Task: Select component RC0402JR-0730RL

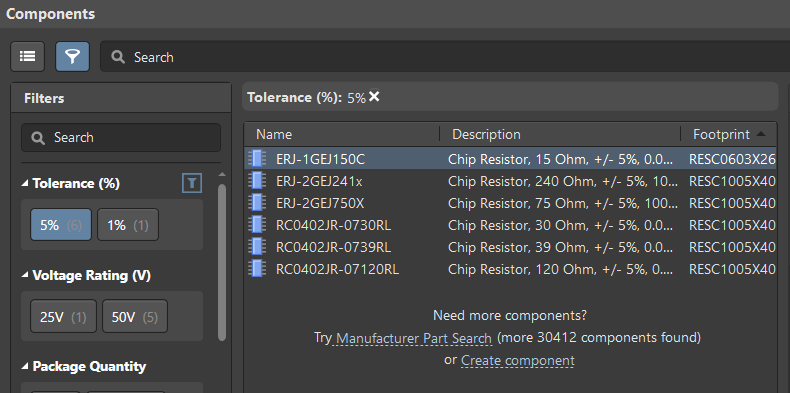Action: point(333,225)
